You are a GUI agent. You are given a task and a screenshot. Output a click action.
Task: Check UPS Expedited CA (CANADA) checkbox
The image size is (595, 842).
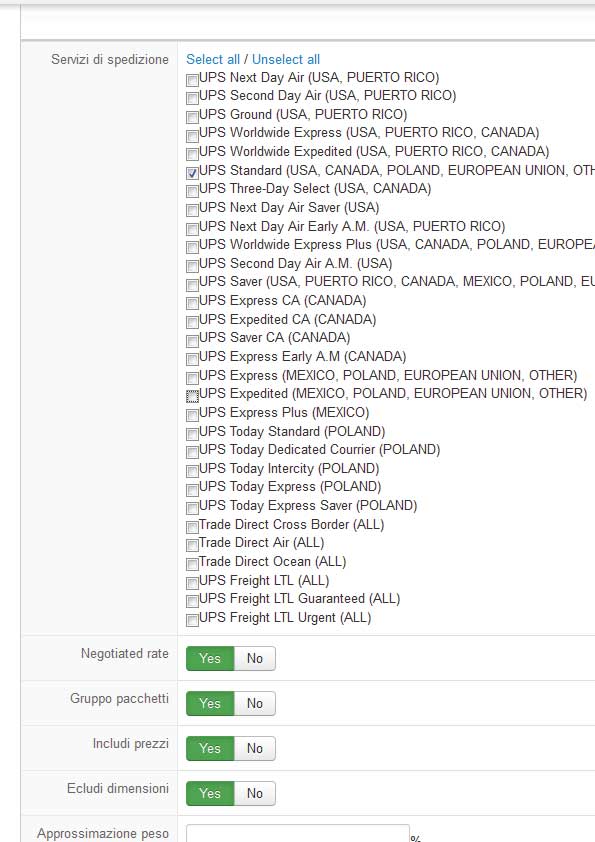pyautogui.click(x=192, y=322)
